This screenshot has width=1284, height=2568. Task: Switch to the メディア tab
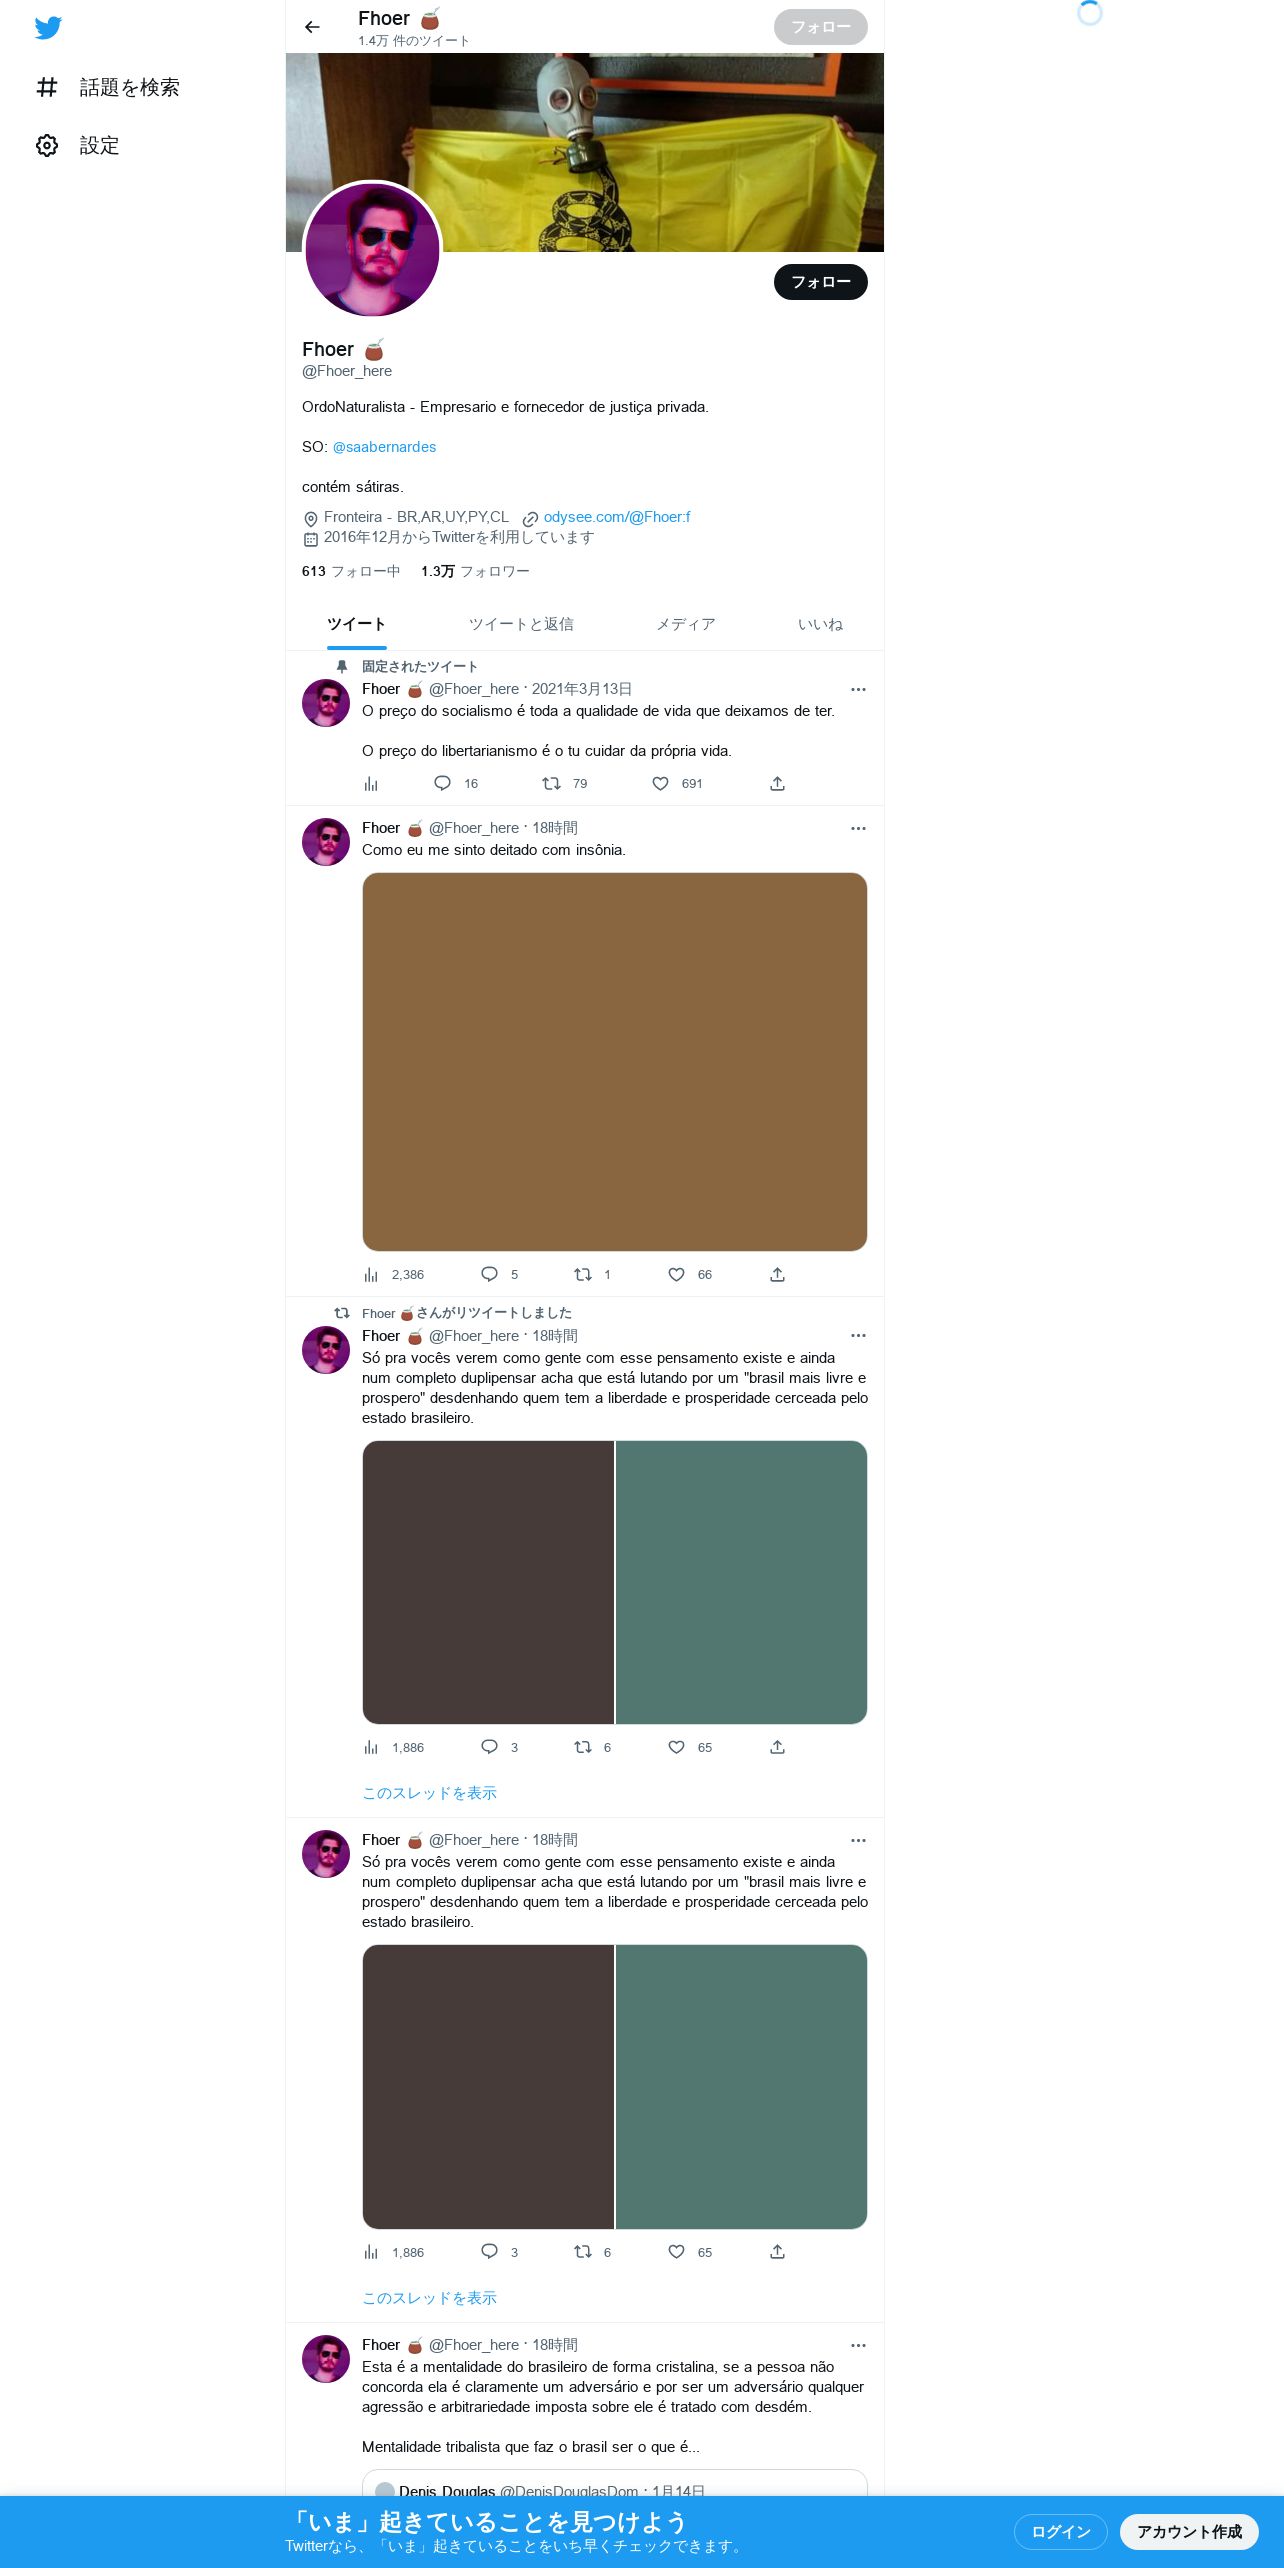(x=685, y=624)
